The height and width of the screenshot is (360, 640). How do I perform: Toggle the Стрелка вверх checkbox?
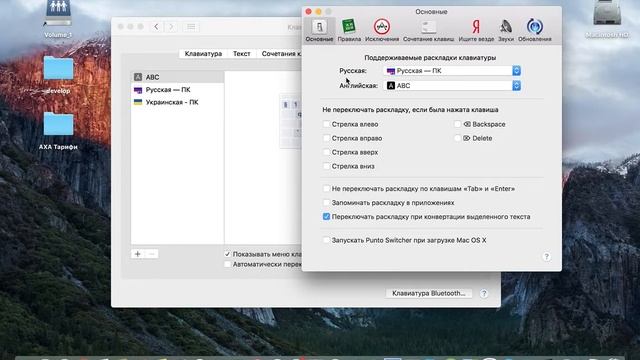(326, 152)
